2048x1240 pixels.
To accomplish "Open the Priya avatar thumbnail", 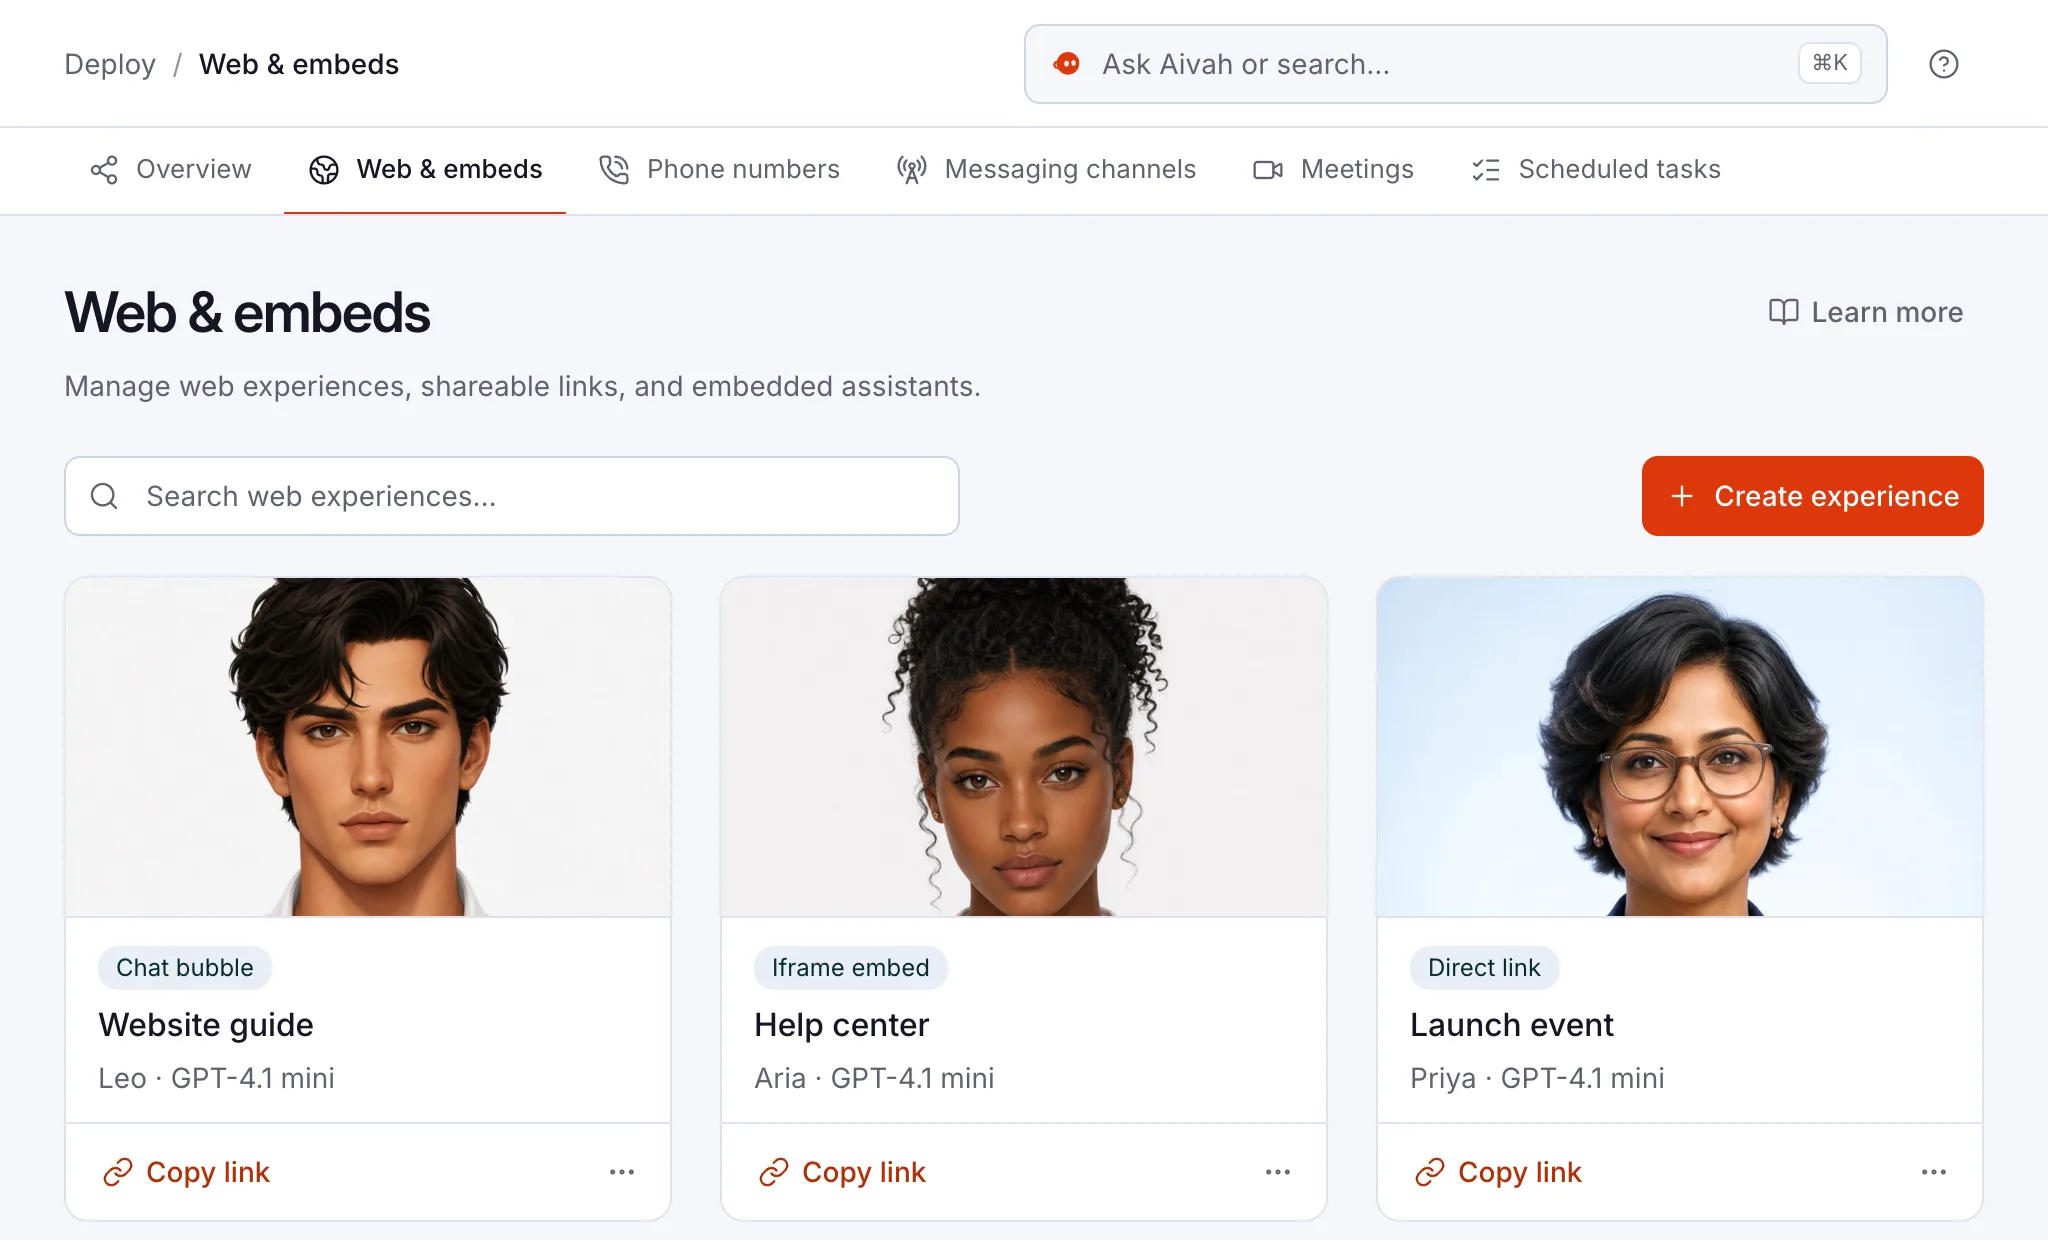I will click(x=1680, y=747).
